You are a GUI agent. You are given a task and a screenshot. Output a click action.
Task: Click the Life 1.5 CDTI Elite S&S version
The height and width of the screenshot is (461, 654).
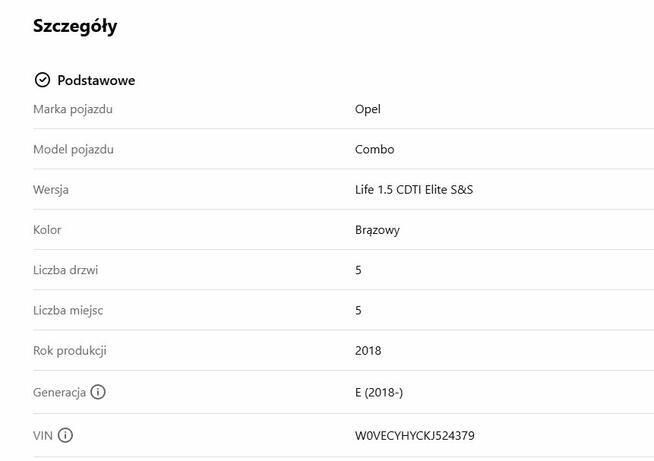click(x=414, y=189)
